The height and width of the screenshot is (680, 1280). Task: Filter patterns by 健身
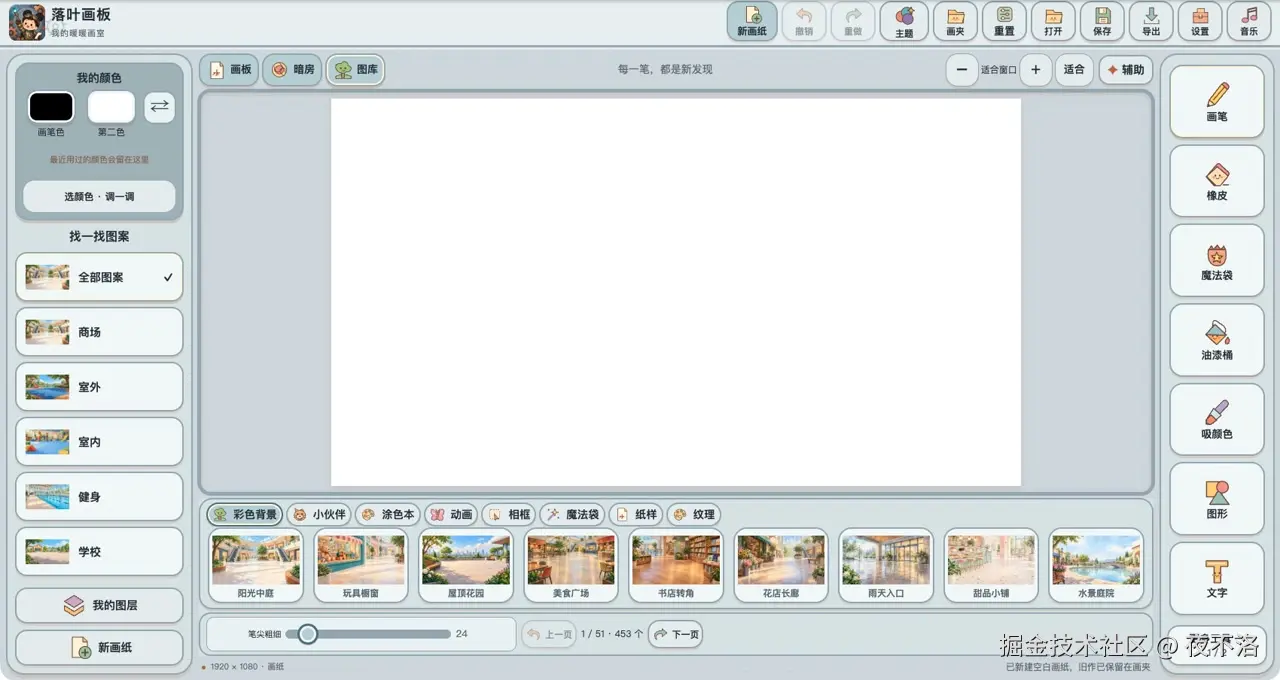[x=99, y=497]
